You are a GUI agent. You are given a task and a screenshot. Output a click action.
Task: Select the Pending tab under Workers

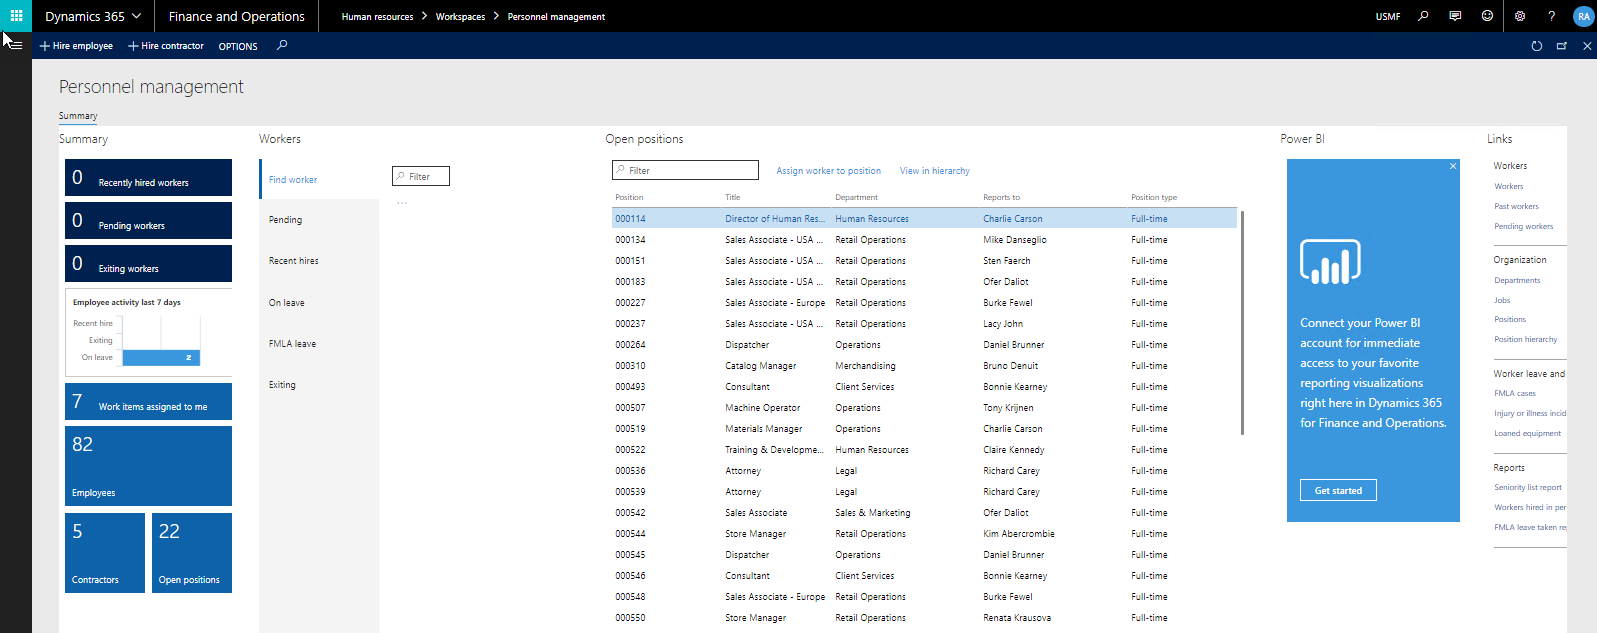click(286, 220)
